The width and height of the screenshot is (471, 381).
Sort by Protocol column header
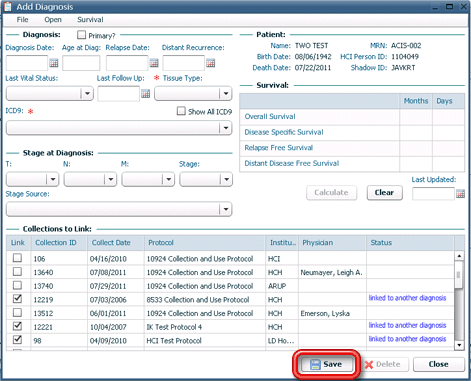click(205, 243)
